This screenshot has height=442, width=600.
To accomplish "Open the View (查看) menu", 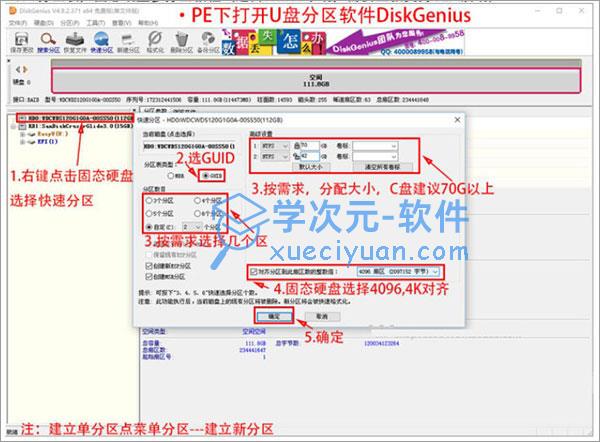I will point(122,23).
